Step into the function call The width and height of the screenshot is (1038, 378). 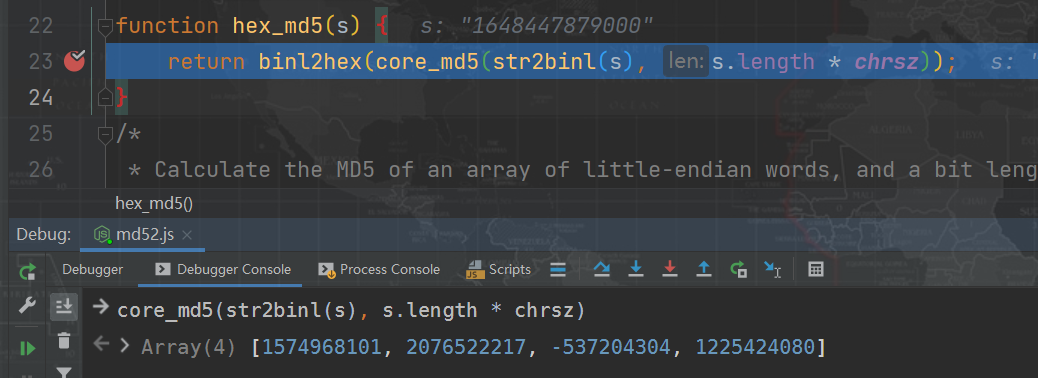636,269
